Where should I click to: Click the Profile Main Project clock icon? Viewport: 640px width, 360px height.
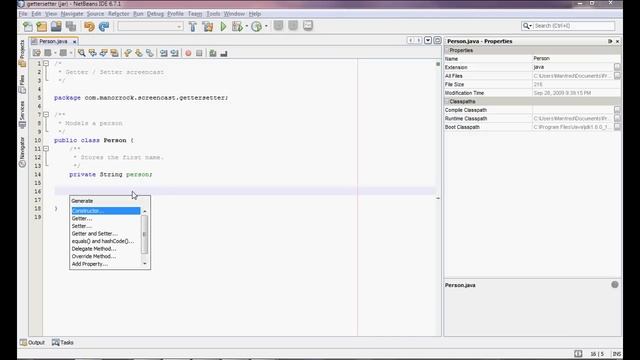point(256,27)
